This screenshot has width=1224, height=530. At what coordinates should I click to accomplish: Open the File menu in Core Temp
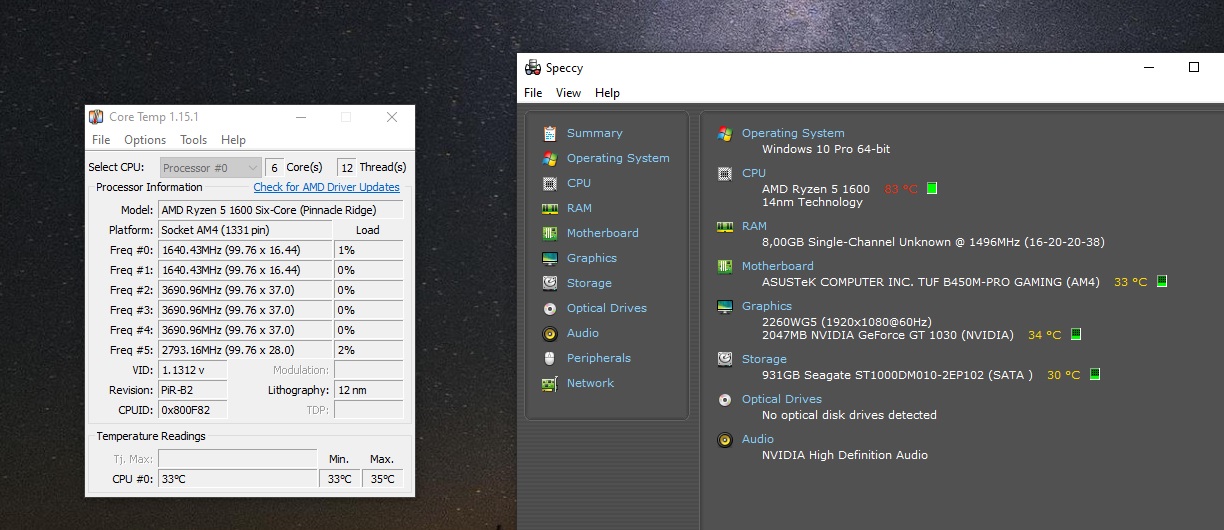pos(101,140)
